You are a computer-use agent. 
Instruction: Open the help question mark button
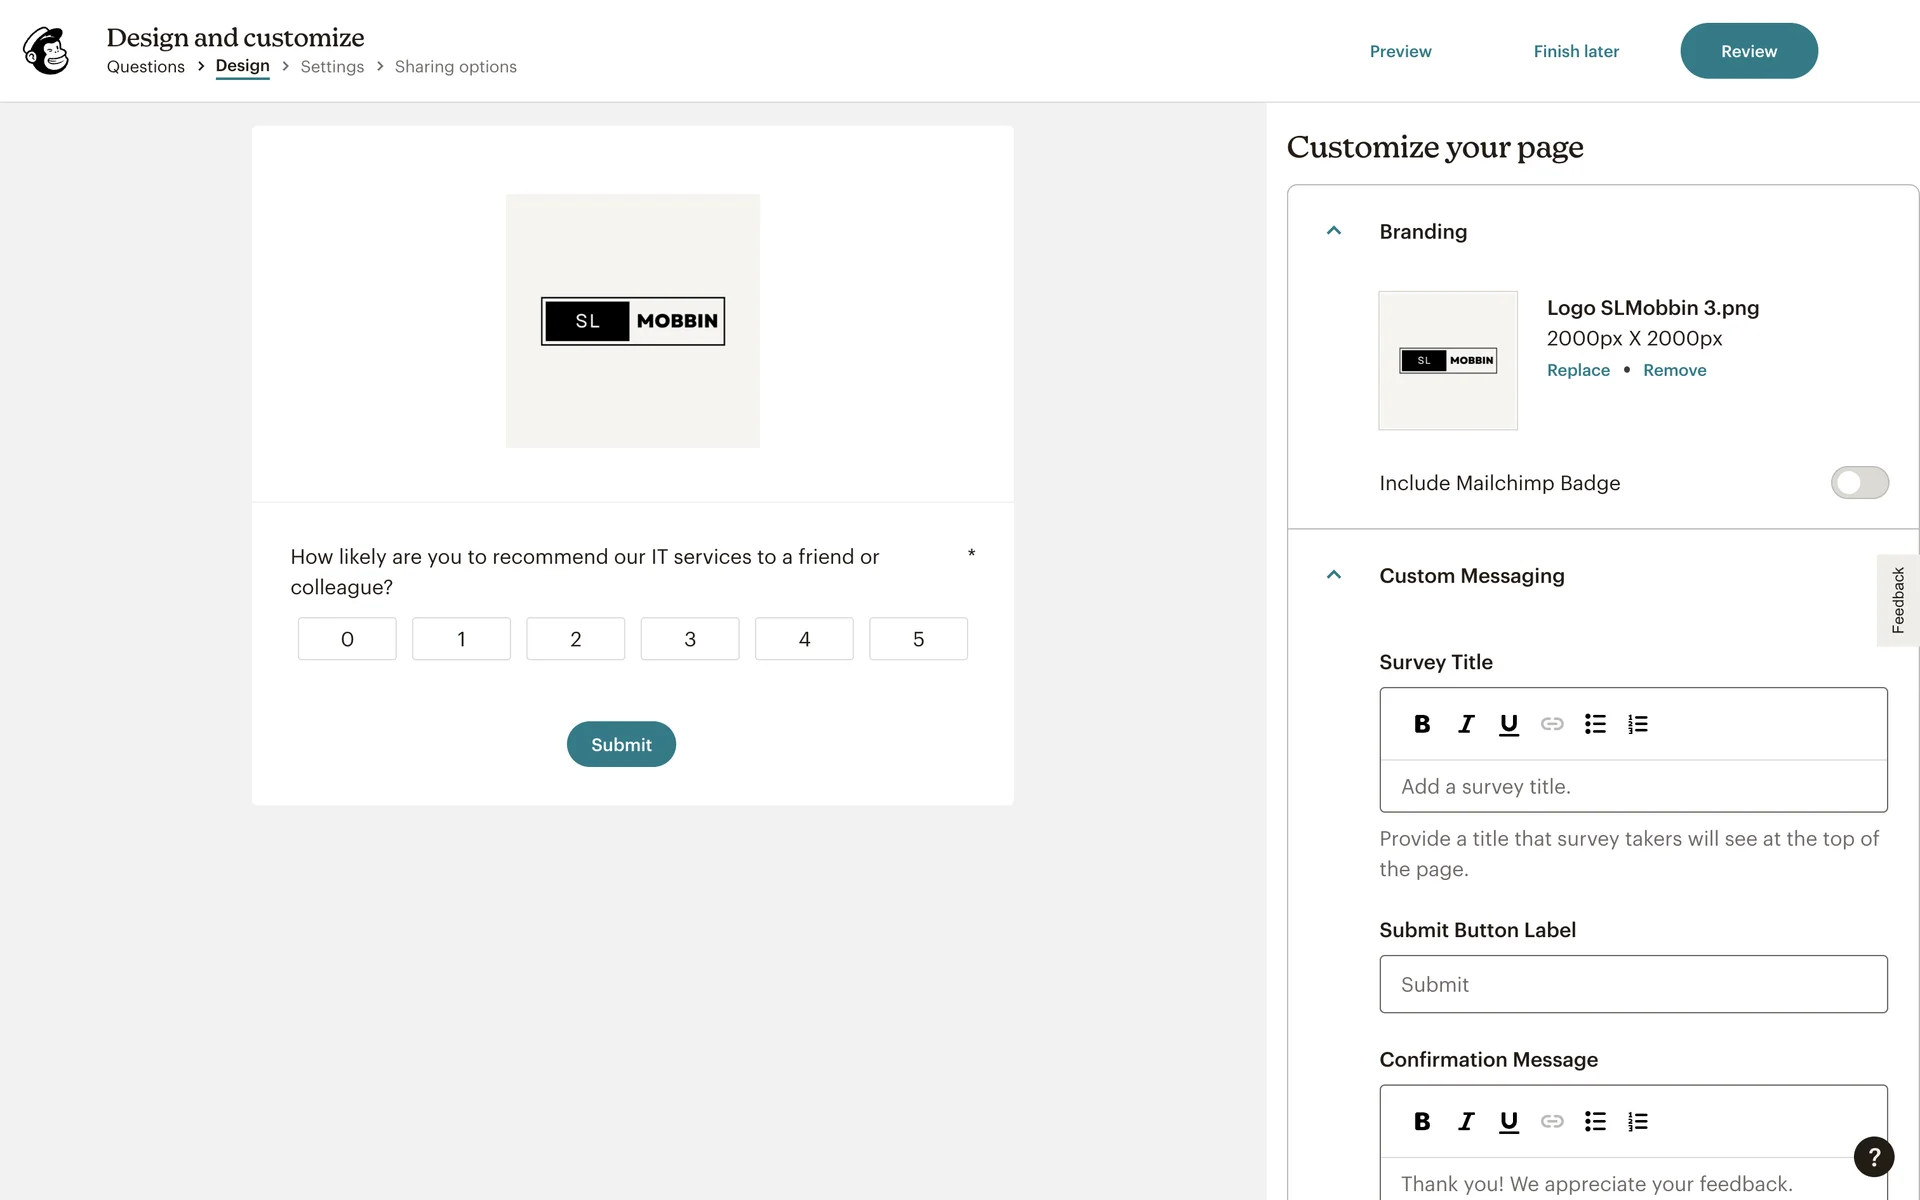click(1873, 1157)
